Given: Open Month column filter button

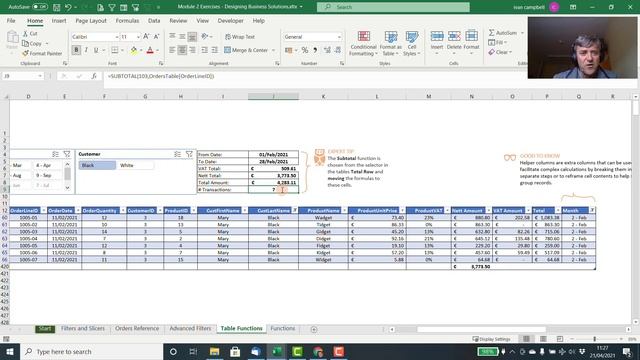Looking at the screenshot, I should 592,210.
